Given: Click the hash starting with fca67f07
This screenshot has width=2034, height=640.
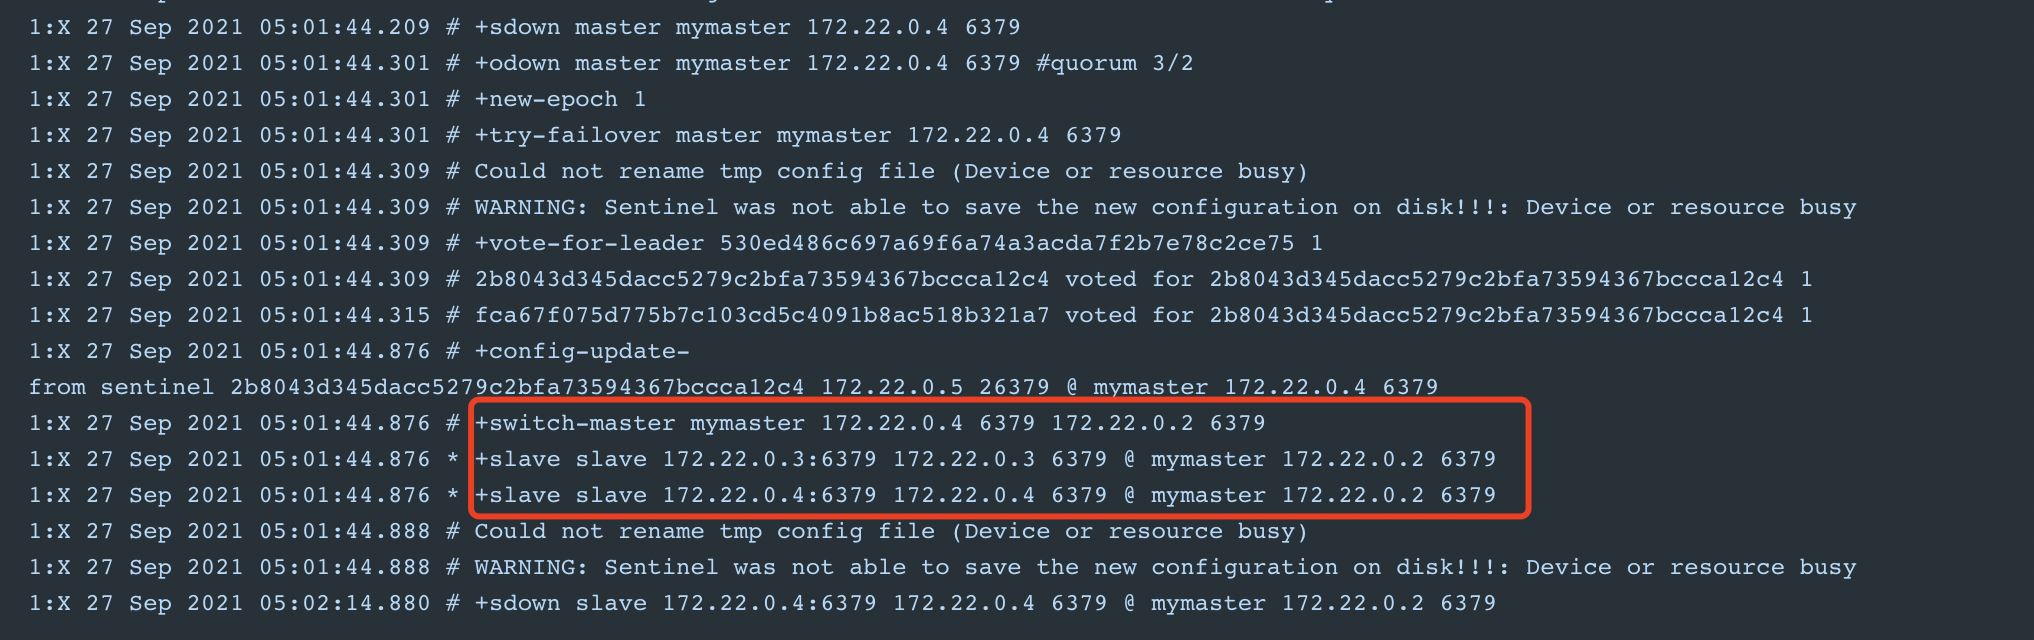Looking at the screenshot, I should click(762, 315).
